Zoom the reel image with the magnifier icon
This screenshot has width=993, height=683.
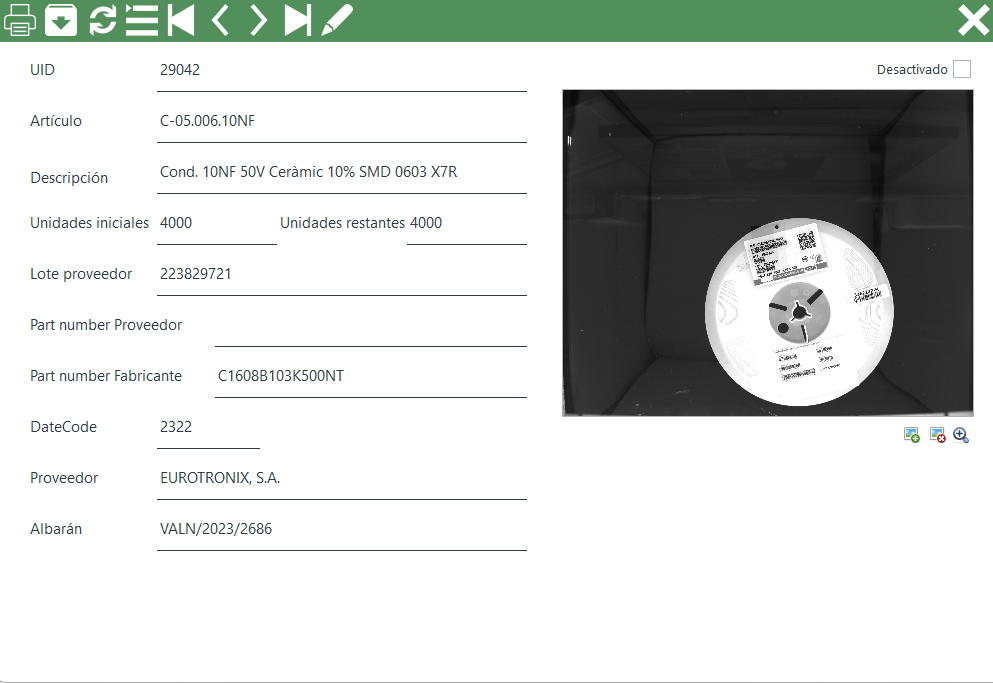[x=961, y=435]
